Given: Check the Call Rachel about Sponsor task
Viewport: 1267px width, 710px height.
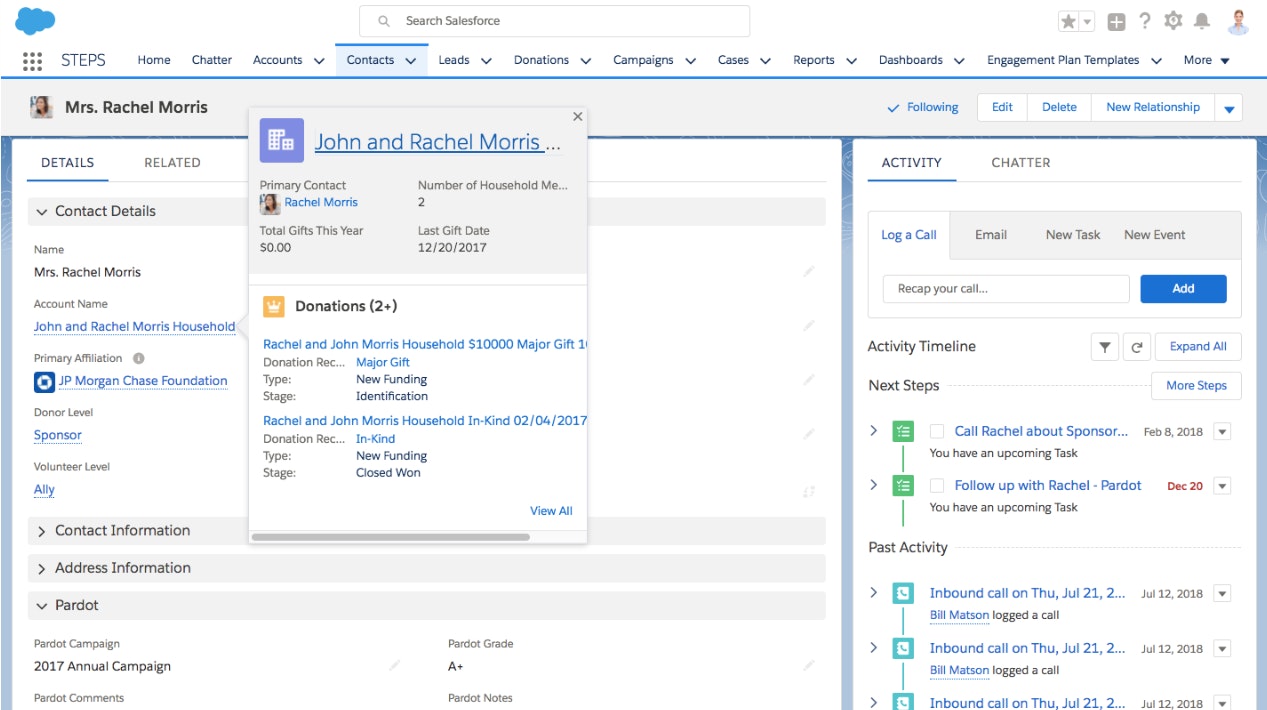Looking at the screenshot, I should pyautogui.click(x=937, y=432).
